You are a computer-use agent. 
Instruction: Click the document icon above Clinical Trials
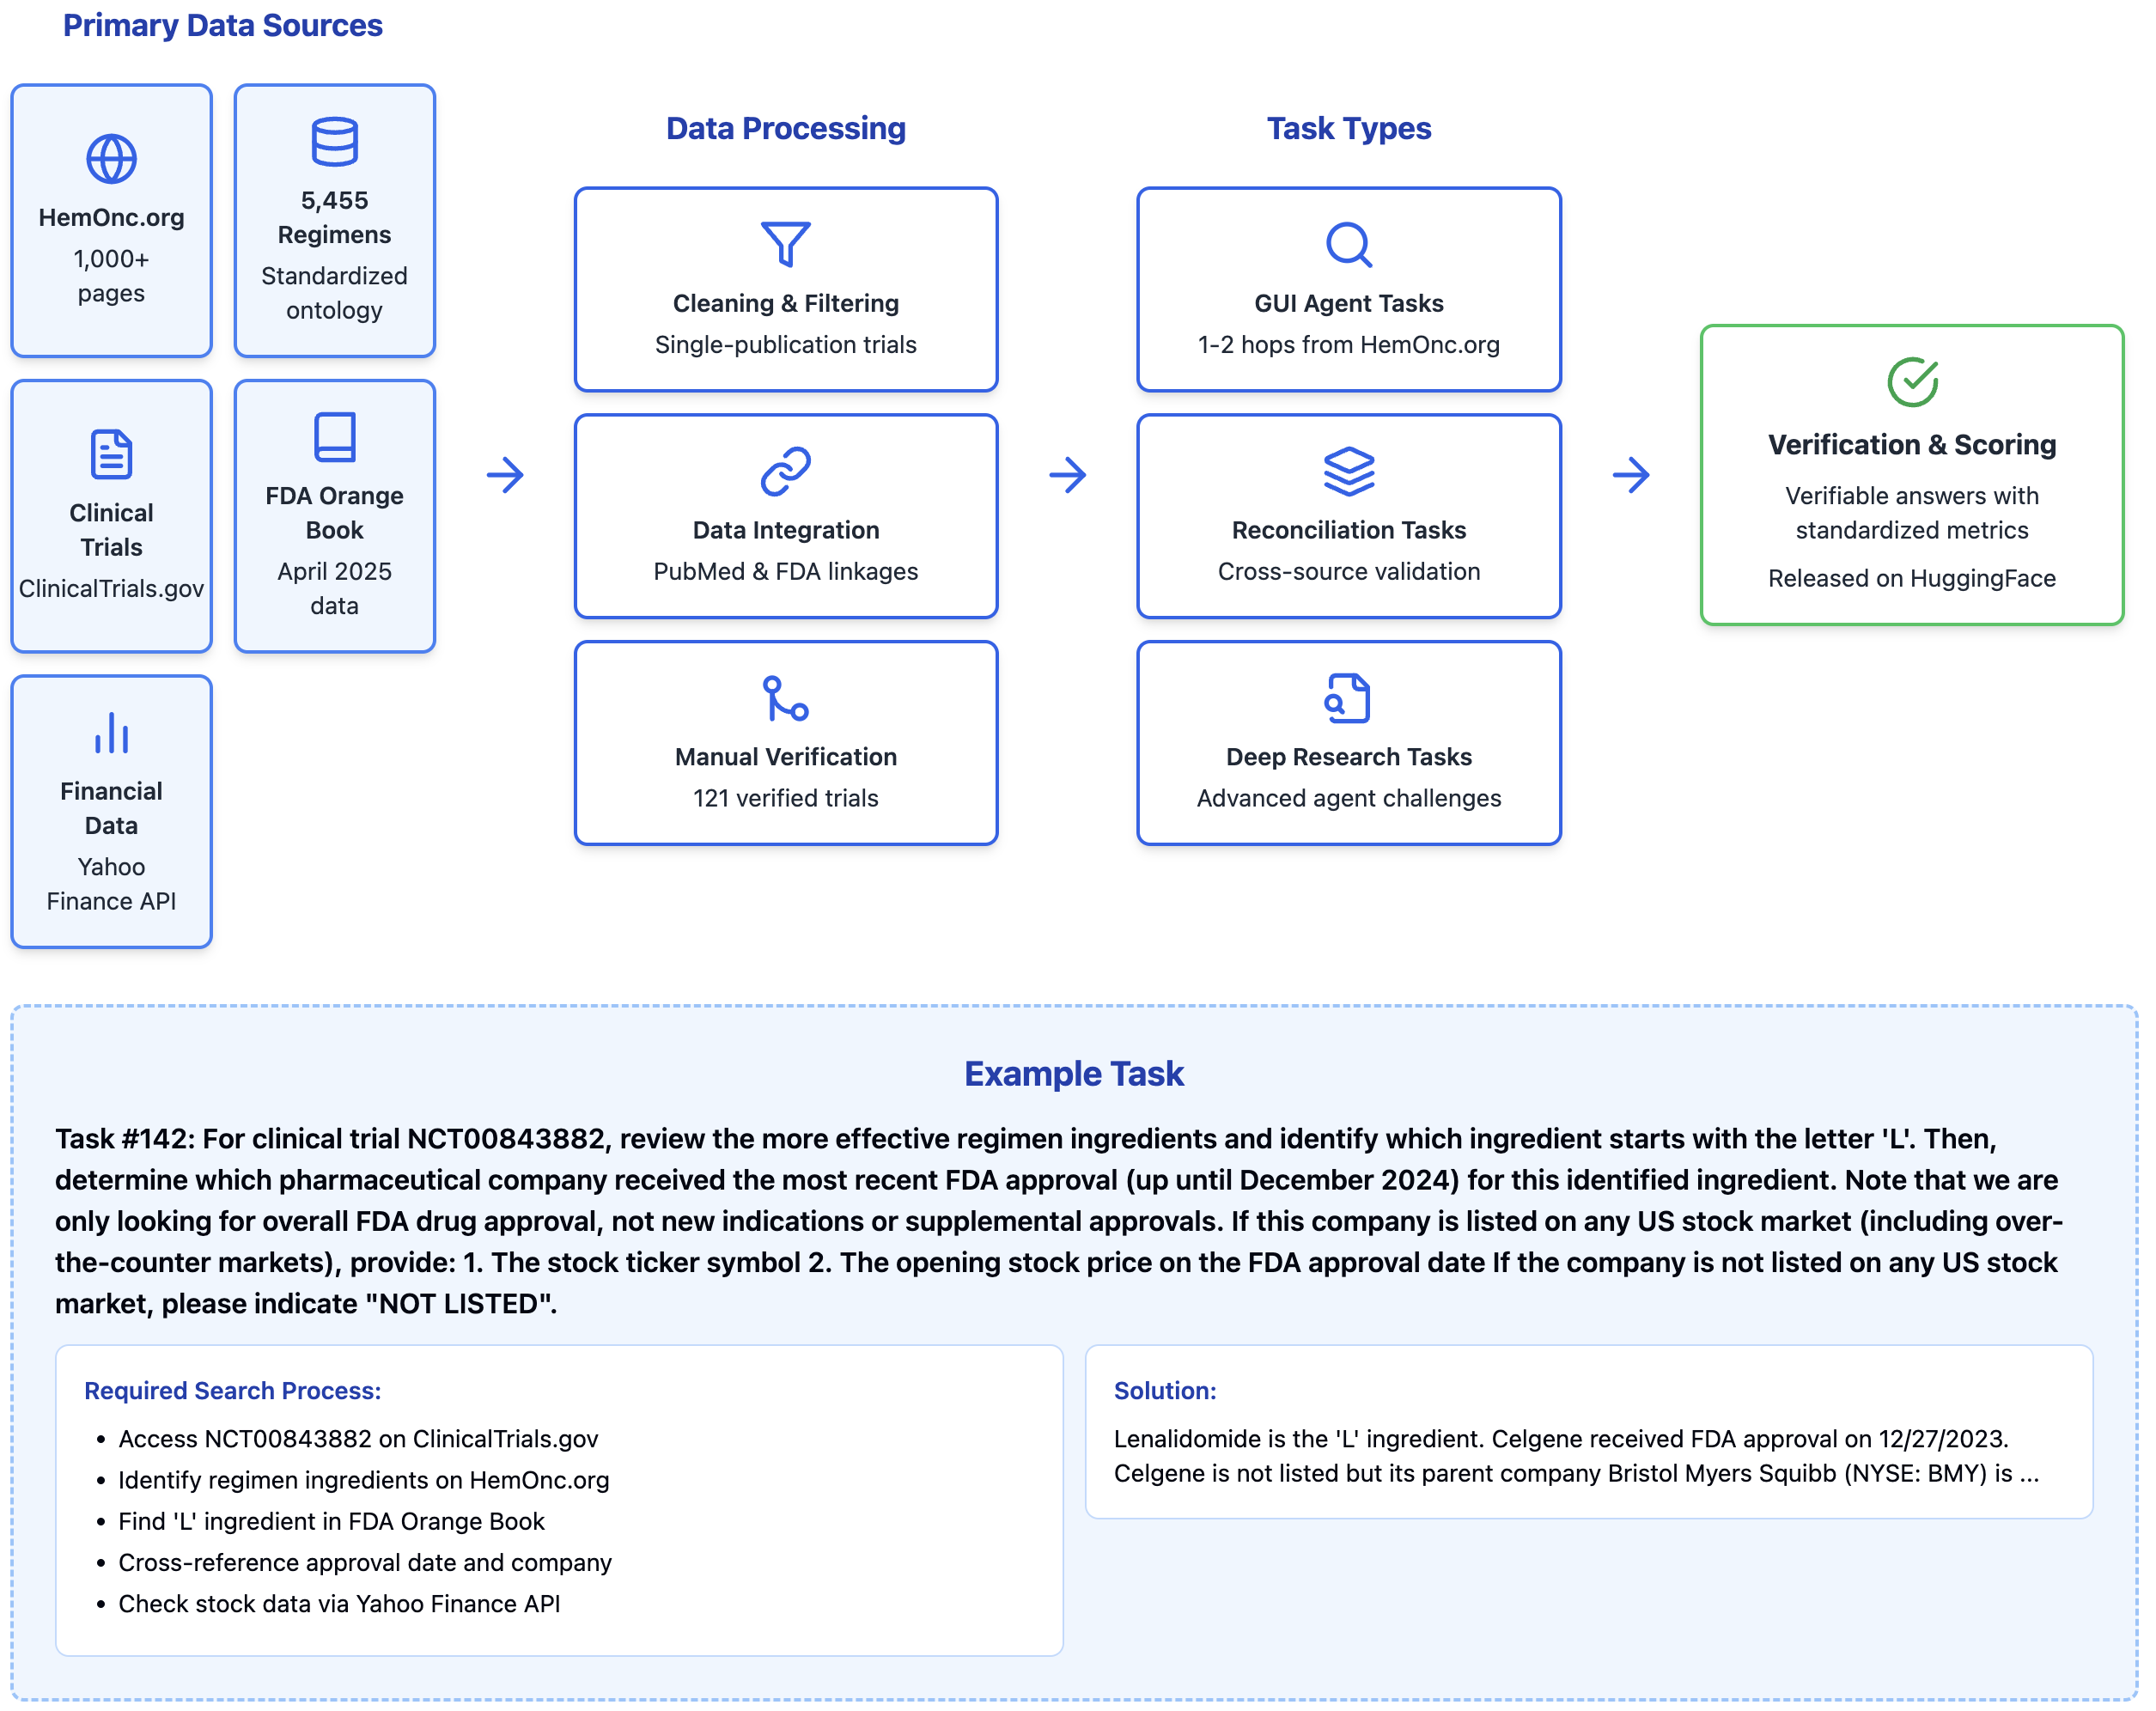(x=111, y=454)
